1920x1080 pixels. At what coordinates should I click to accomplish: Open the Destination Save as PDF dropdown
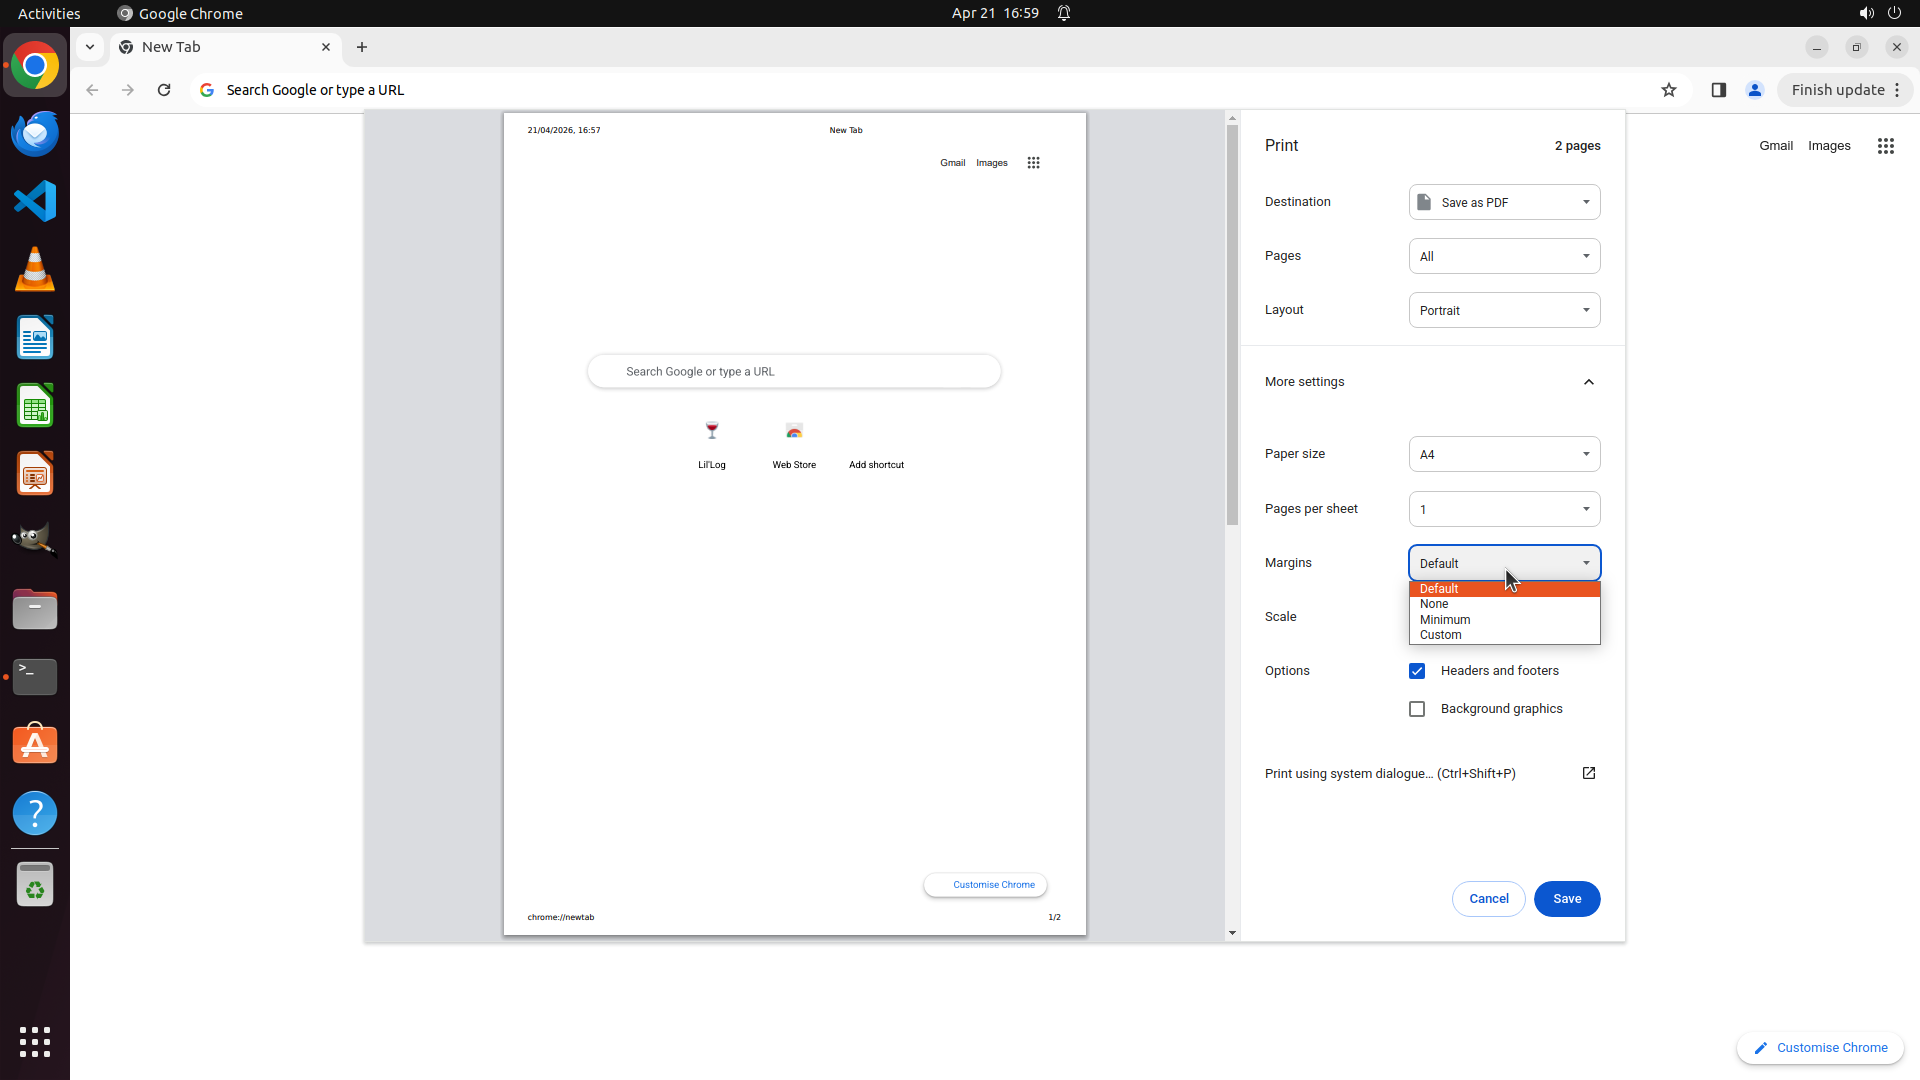coord(1503,202)
